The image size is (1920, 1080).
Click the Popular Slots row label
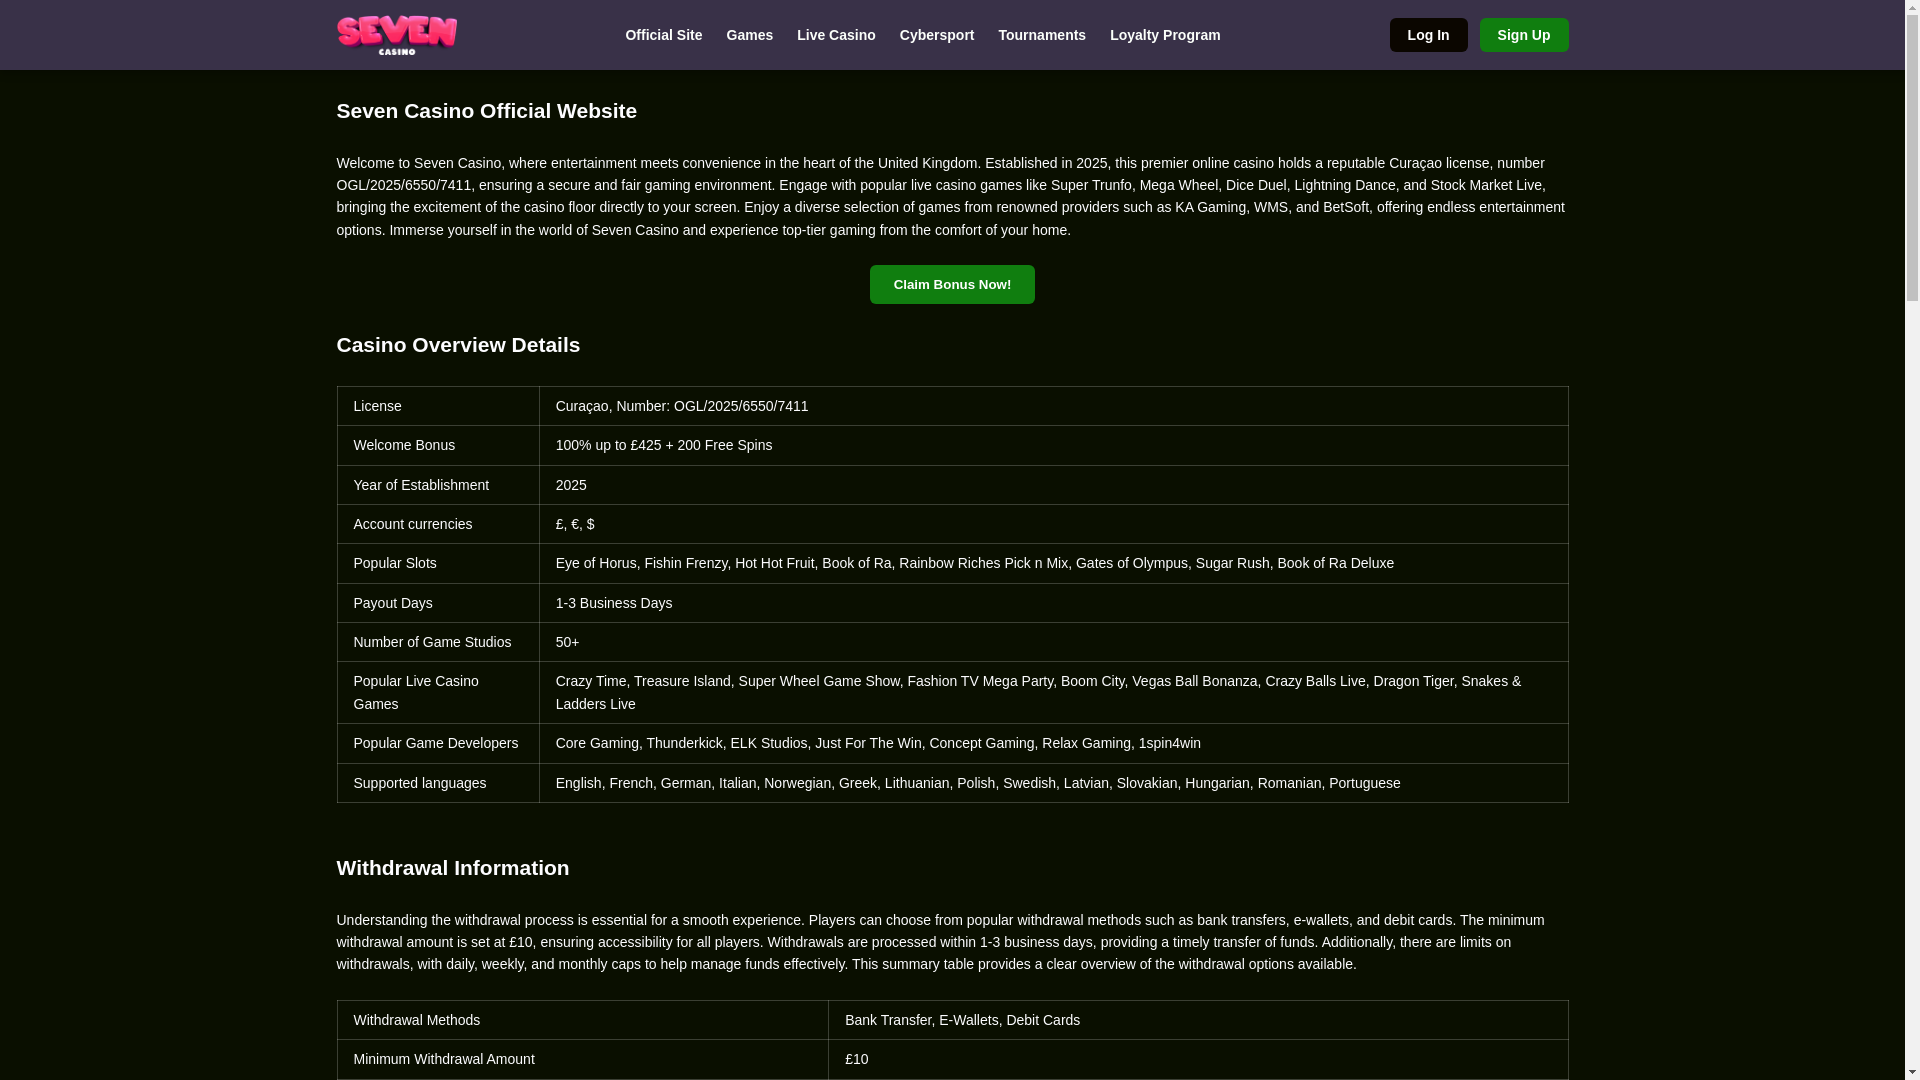tap(438, 563)
